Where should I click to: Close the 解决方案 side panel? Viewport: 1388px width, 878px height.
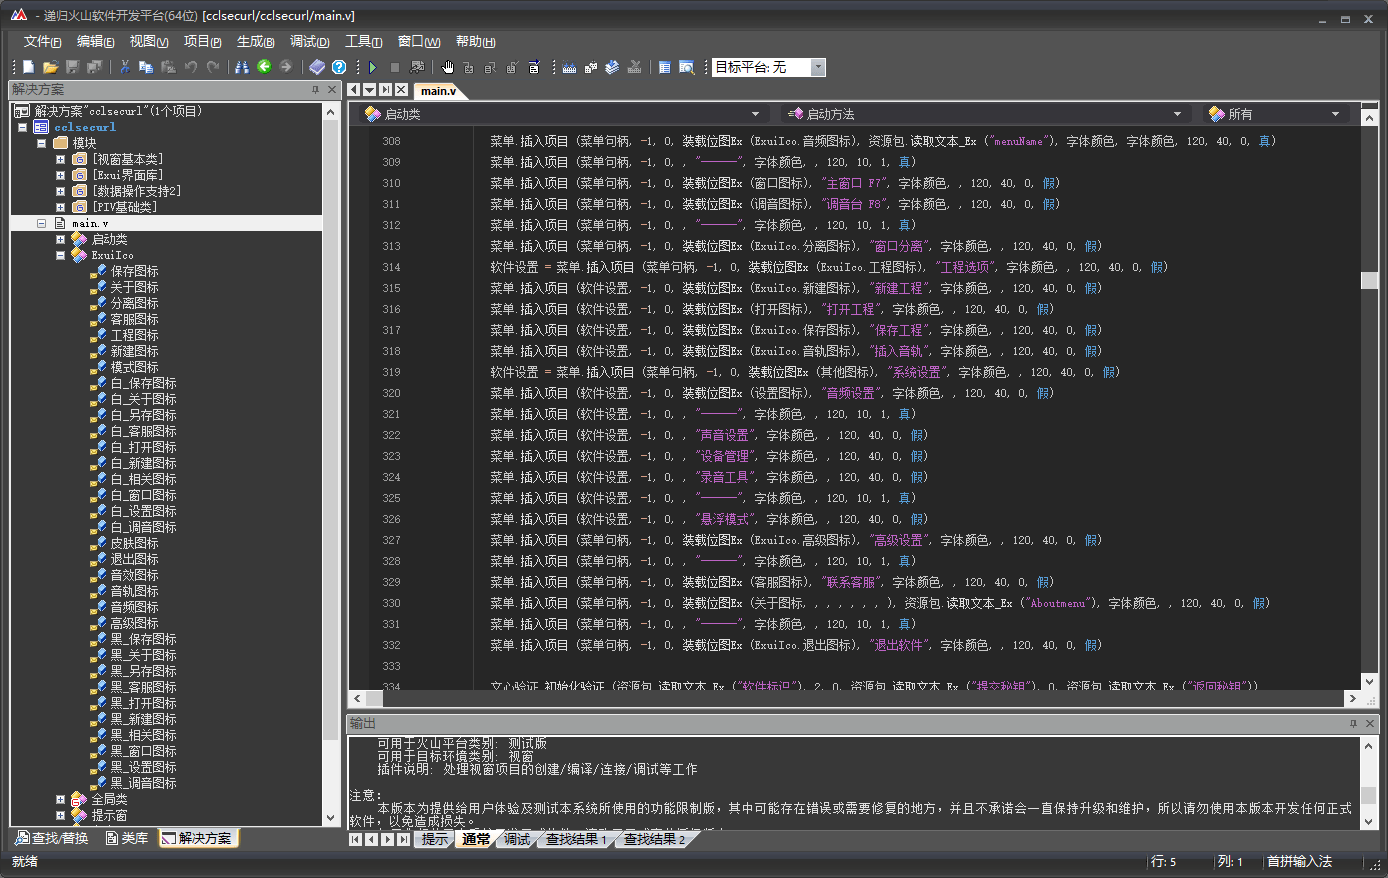click(x=333, y=90)
